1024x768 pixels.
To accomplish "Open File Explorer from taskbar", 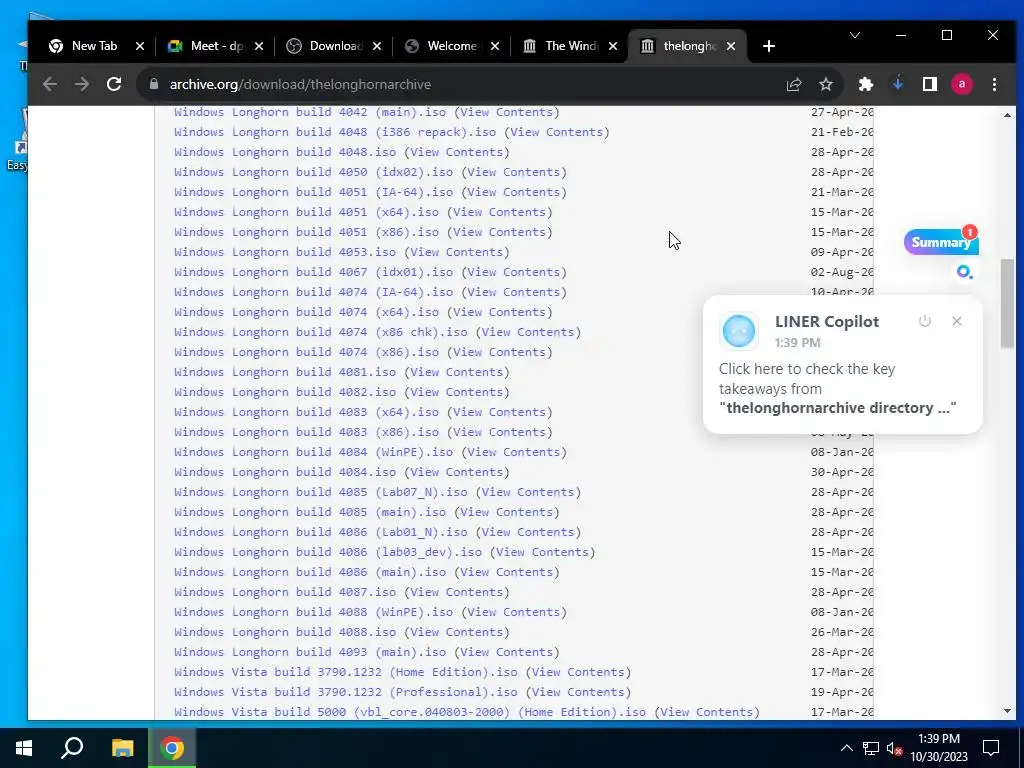I will point(122,748).
